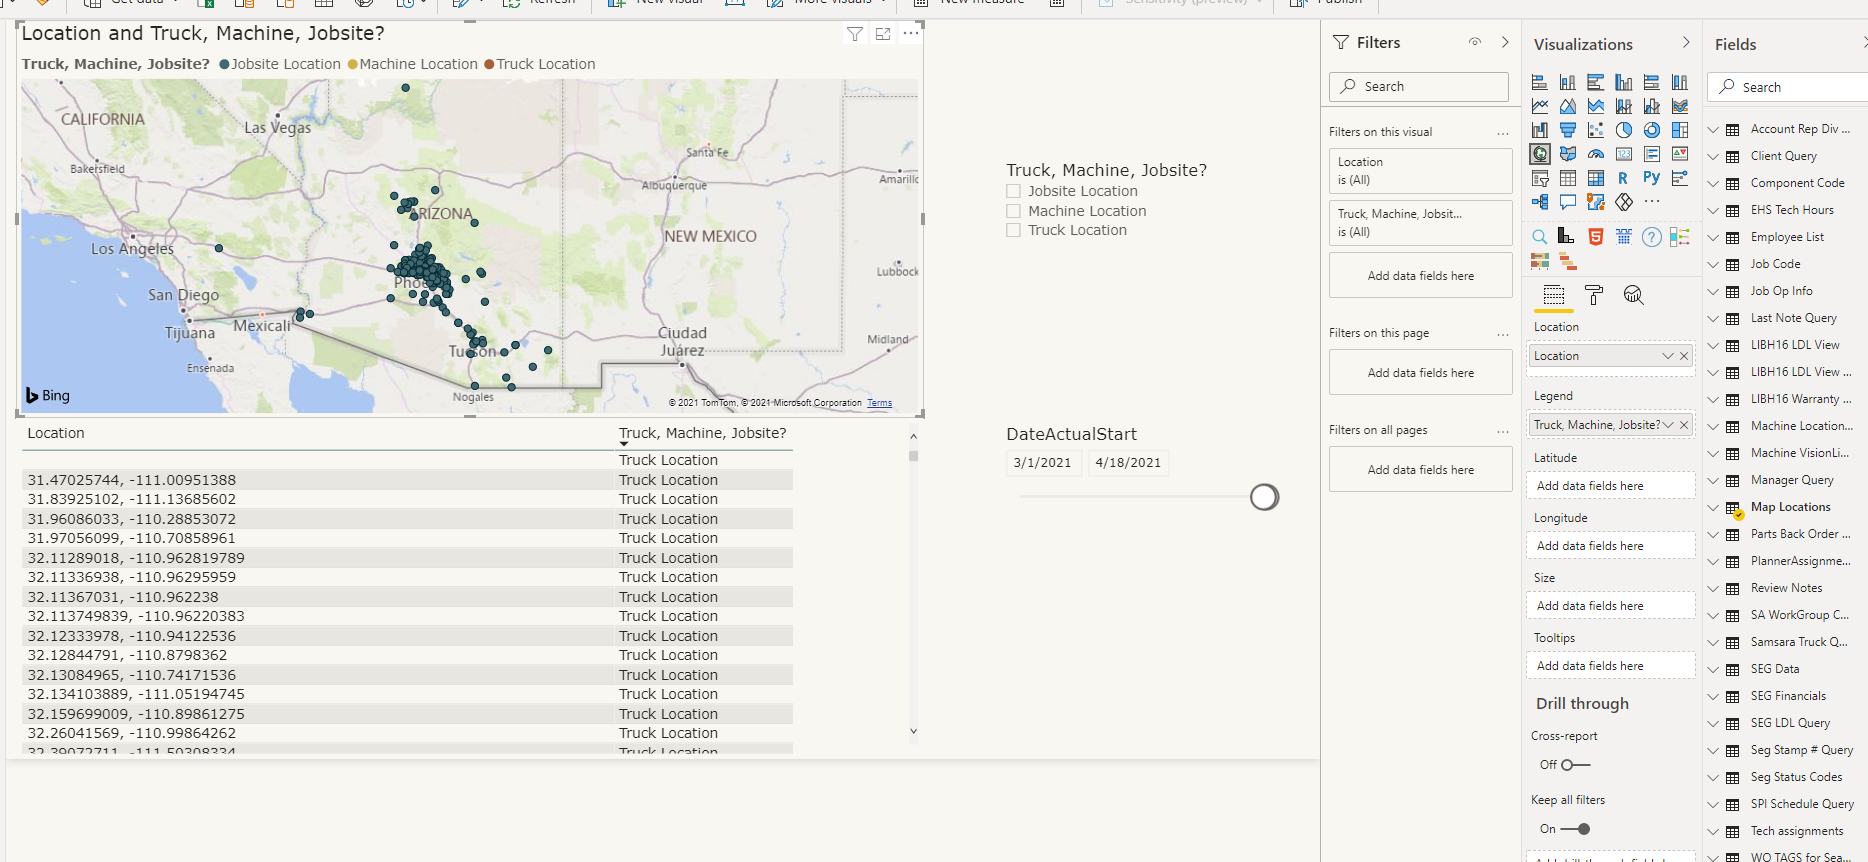
Task: Expand the SEG Financials table
Action: pos(1713,697)
